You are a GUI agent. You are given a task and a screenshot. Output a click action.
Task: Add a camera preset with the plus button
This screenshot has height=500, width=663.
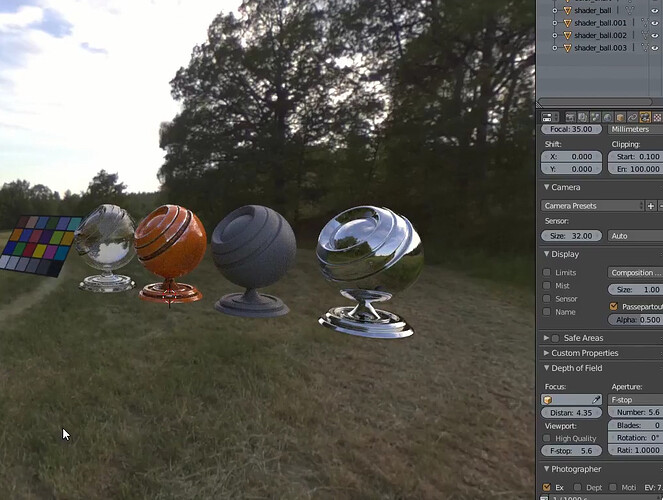[x=651, y=206]
